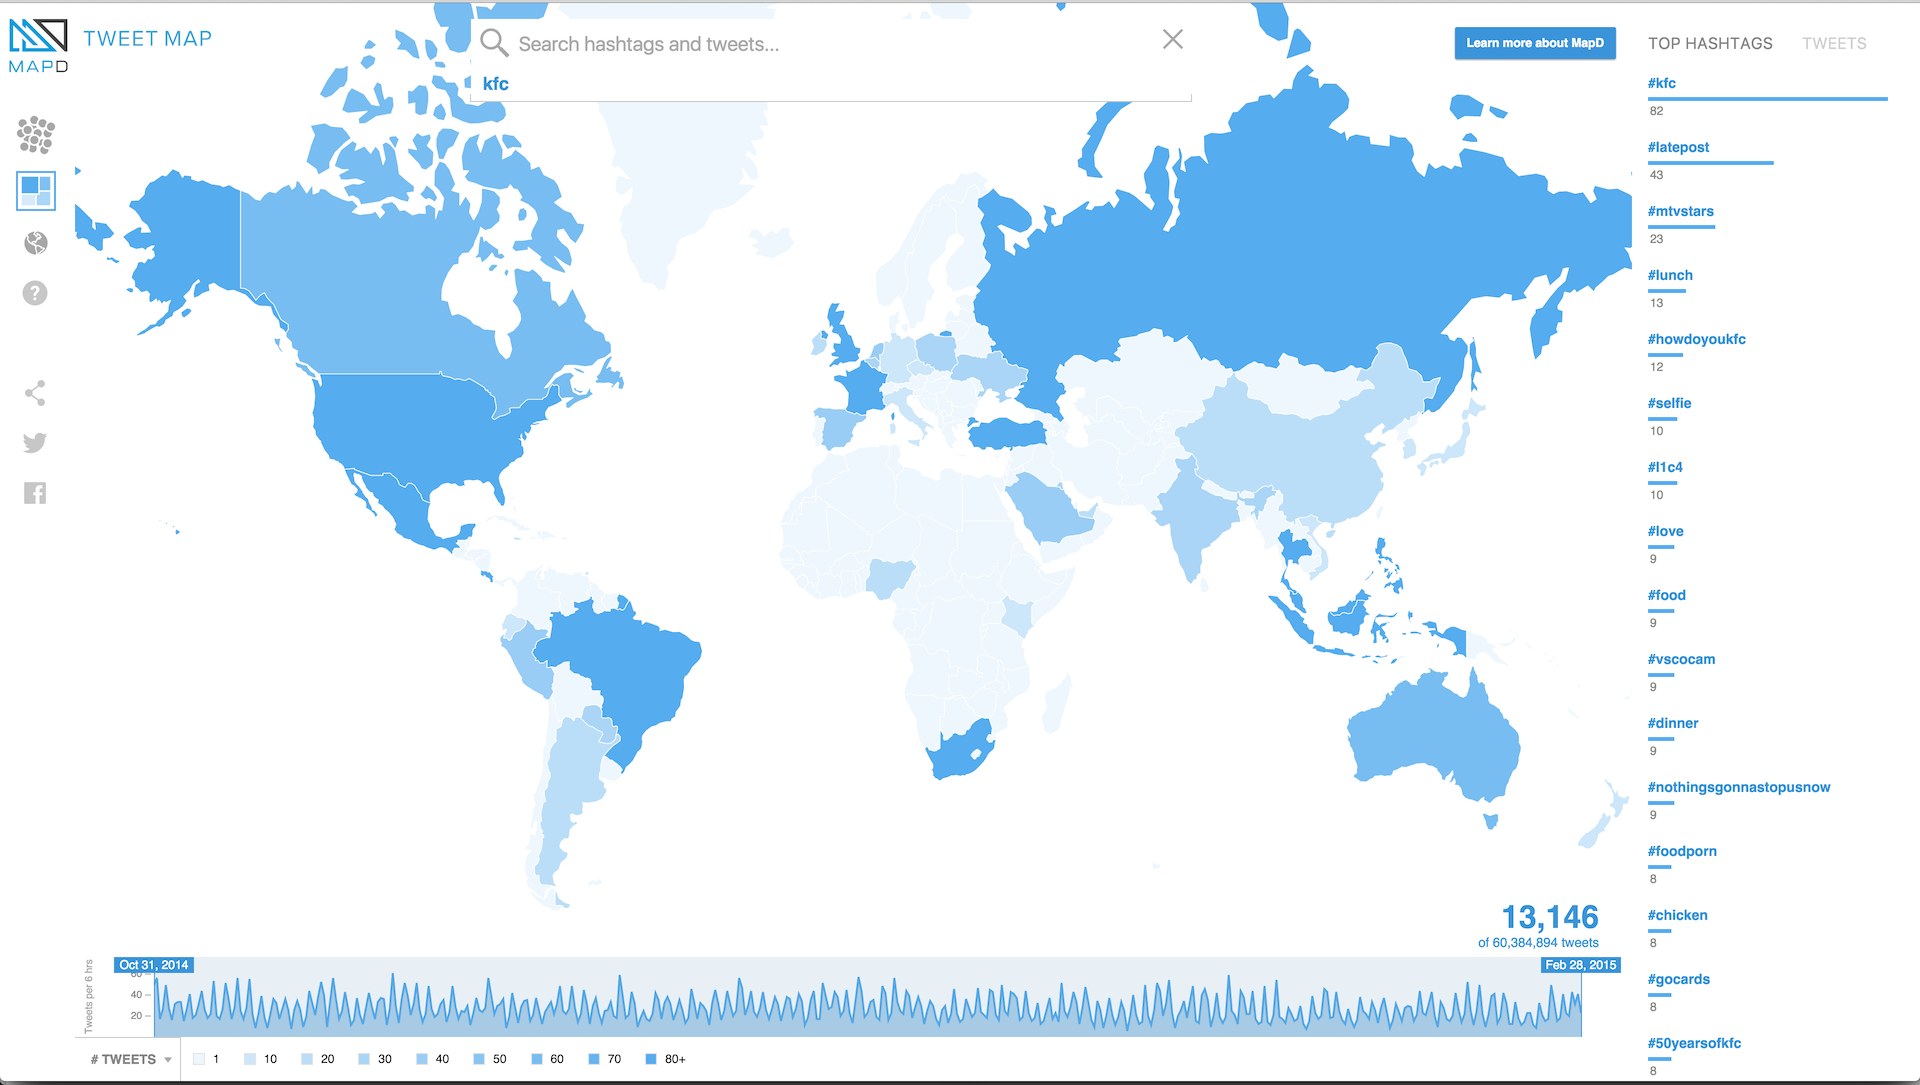Select the #nothingsgonnastopusnow hashtag
Screen dimensions: 1920x1085
(x=1739, y=787)
